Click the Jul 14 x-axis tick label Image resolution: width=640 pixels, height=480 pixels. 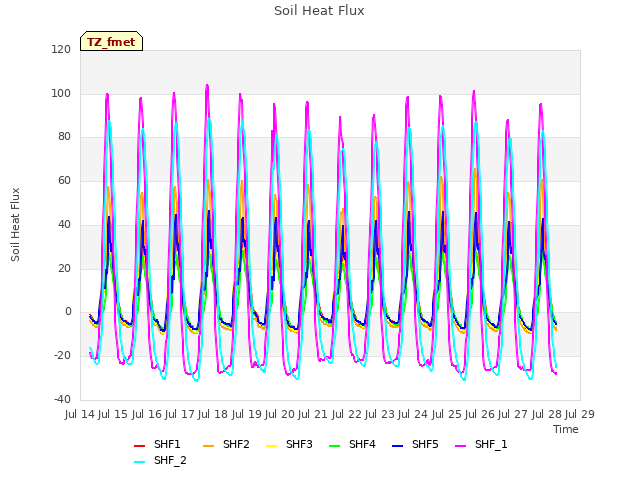click(80, 415)
